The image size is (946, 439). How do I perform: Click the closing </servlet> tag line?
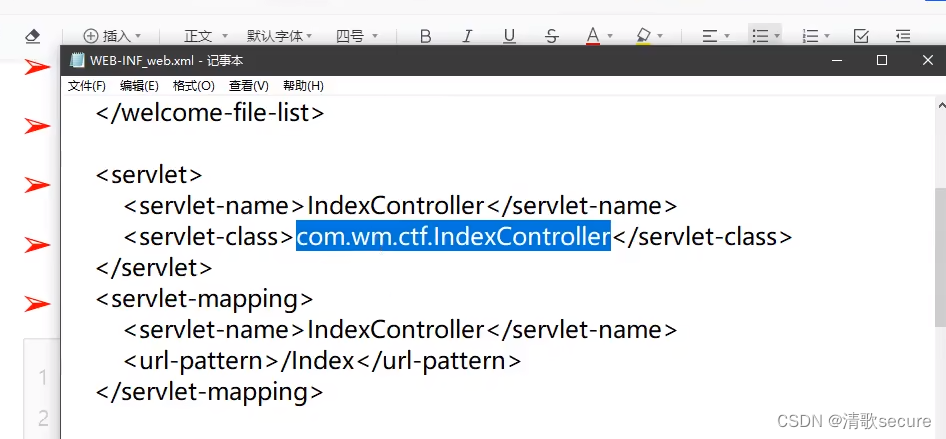pos(154,268)
